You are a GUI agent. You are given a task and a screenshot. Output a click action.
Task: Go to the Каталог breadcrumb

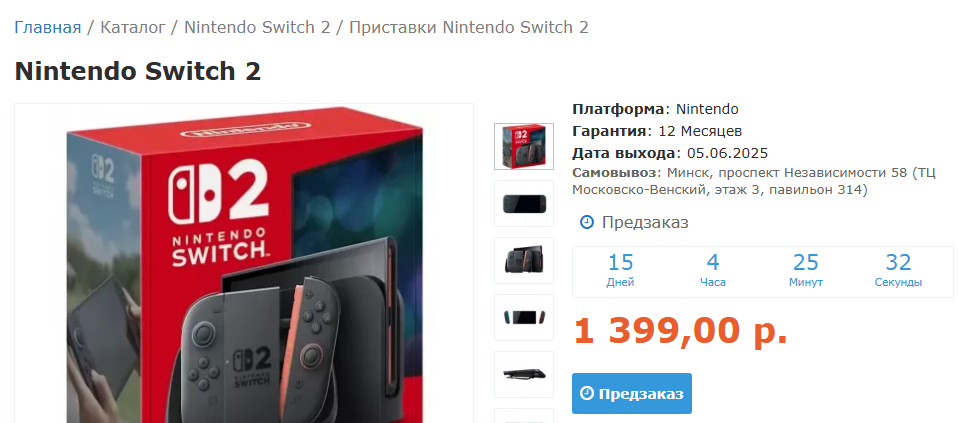(x=133, y=27)
